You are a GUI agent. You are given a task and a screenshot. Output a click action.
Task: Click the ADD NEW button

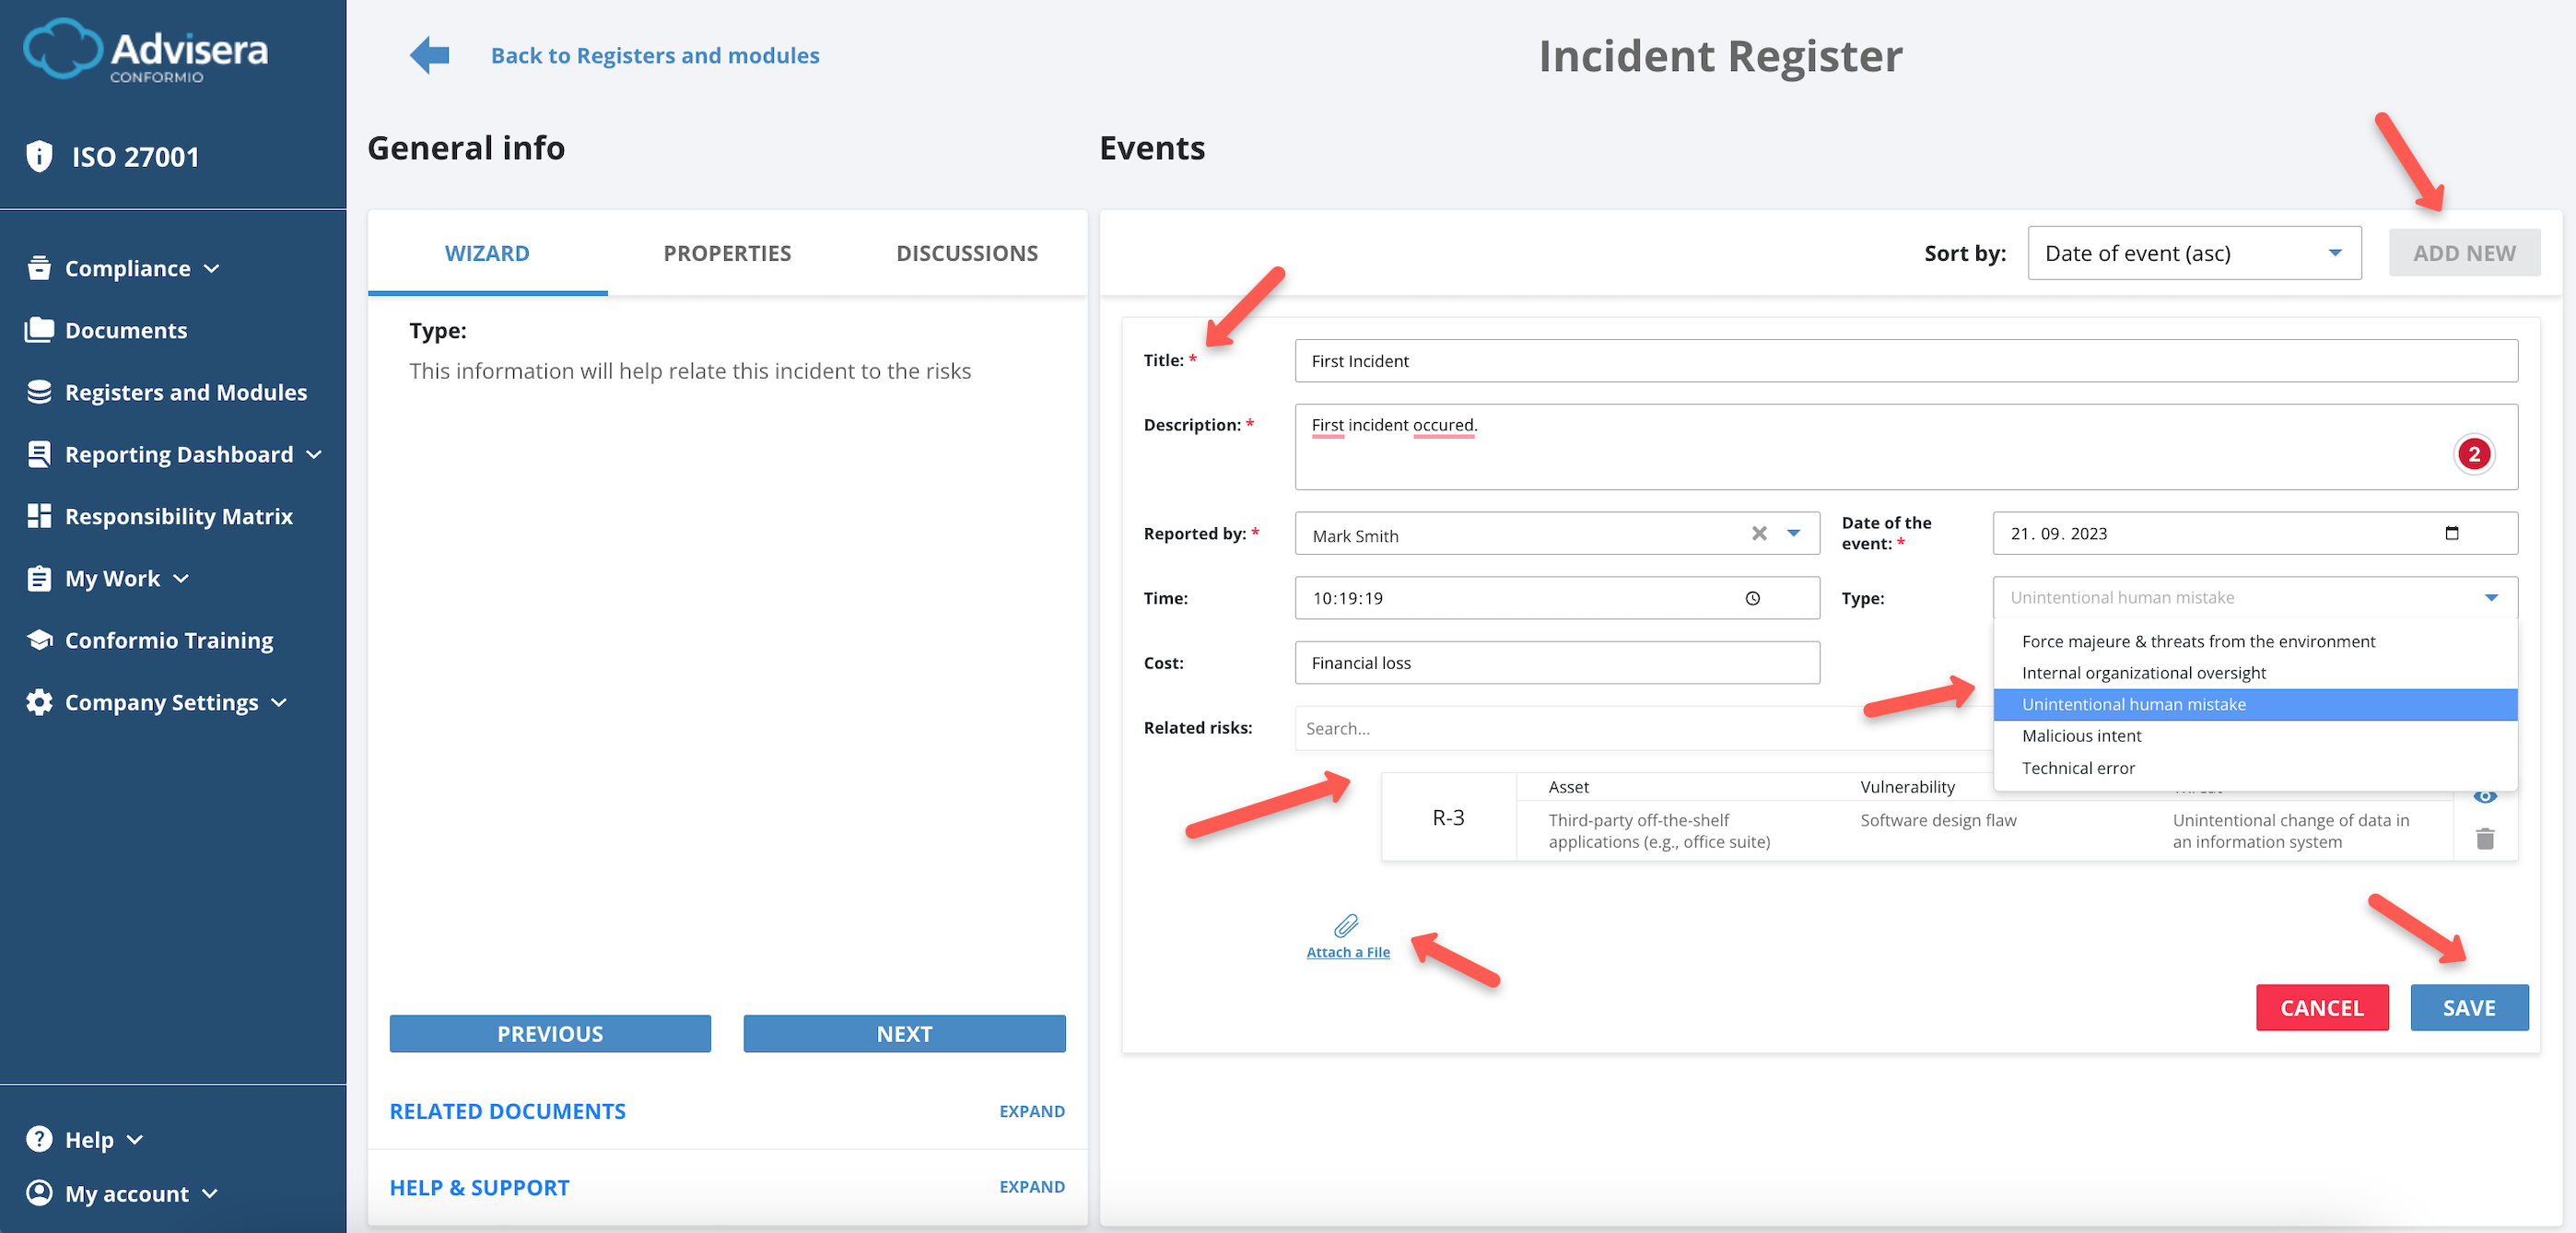tap(2464, 253)
